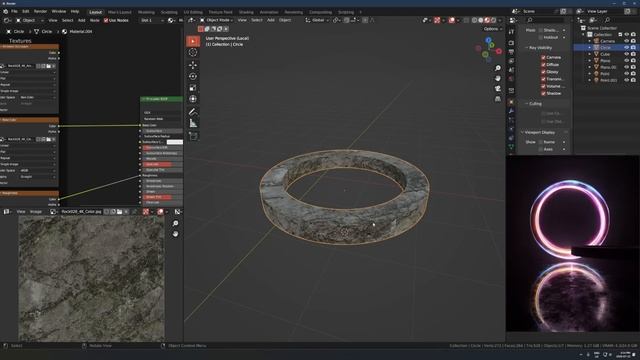
Task: Click the viewport zoom magnifier icon
Action: [498, 68]
